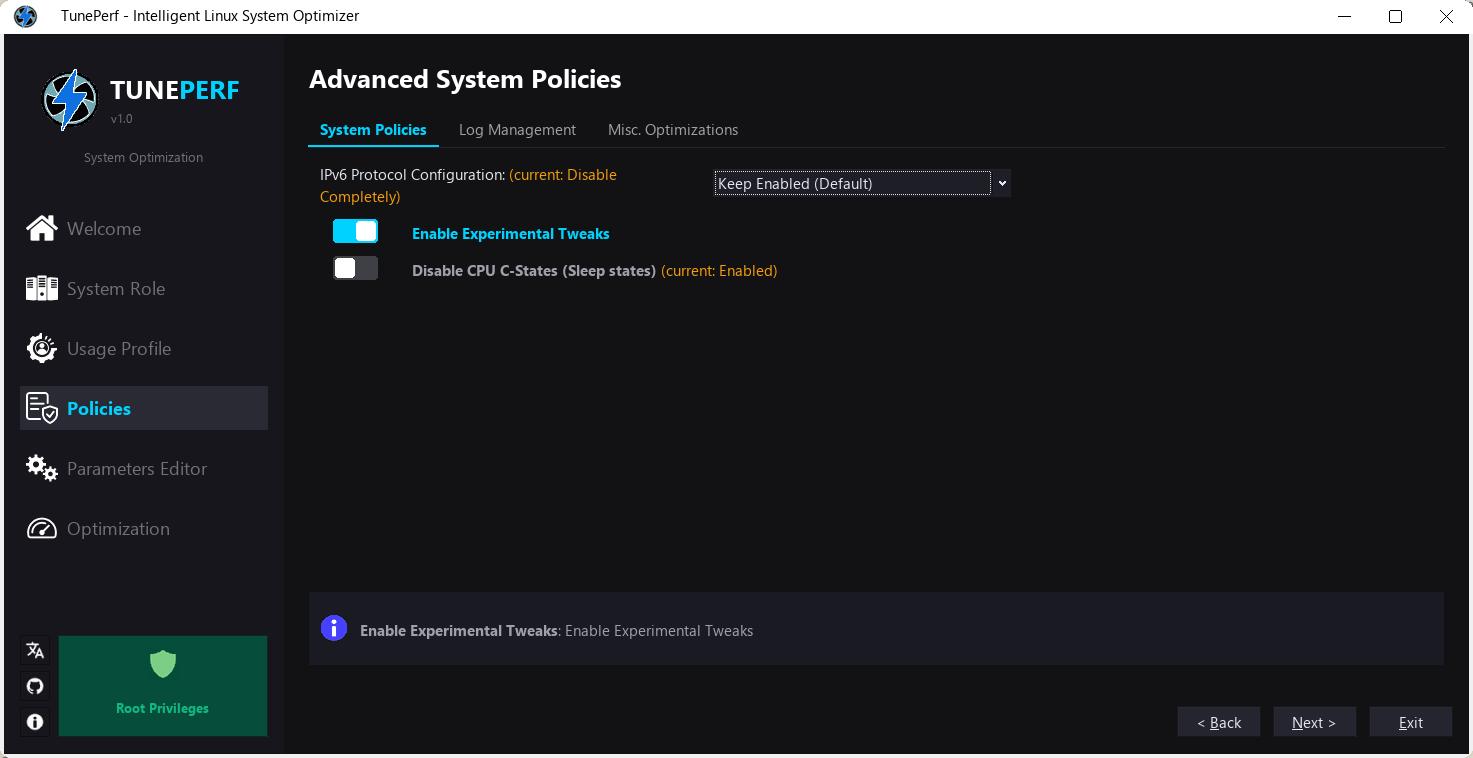Go to the Welcome page
Screen dimensions: 1473x758
coord(144,228)
